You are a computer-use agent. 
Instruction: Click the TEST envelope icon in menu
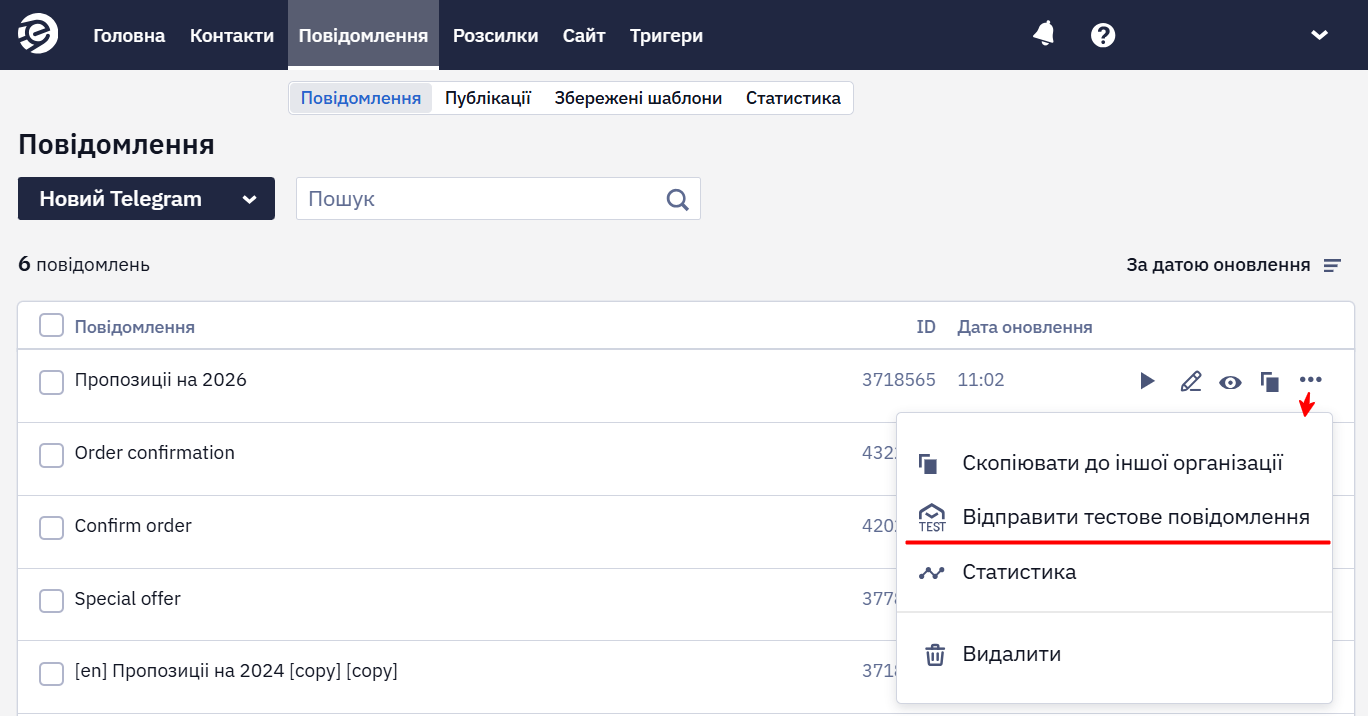click(932, 518)
